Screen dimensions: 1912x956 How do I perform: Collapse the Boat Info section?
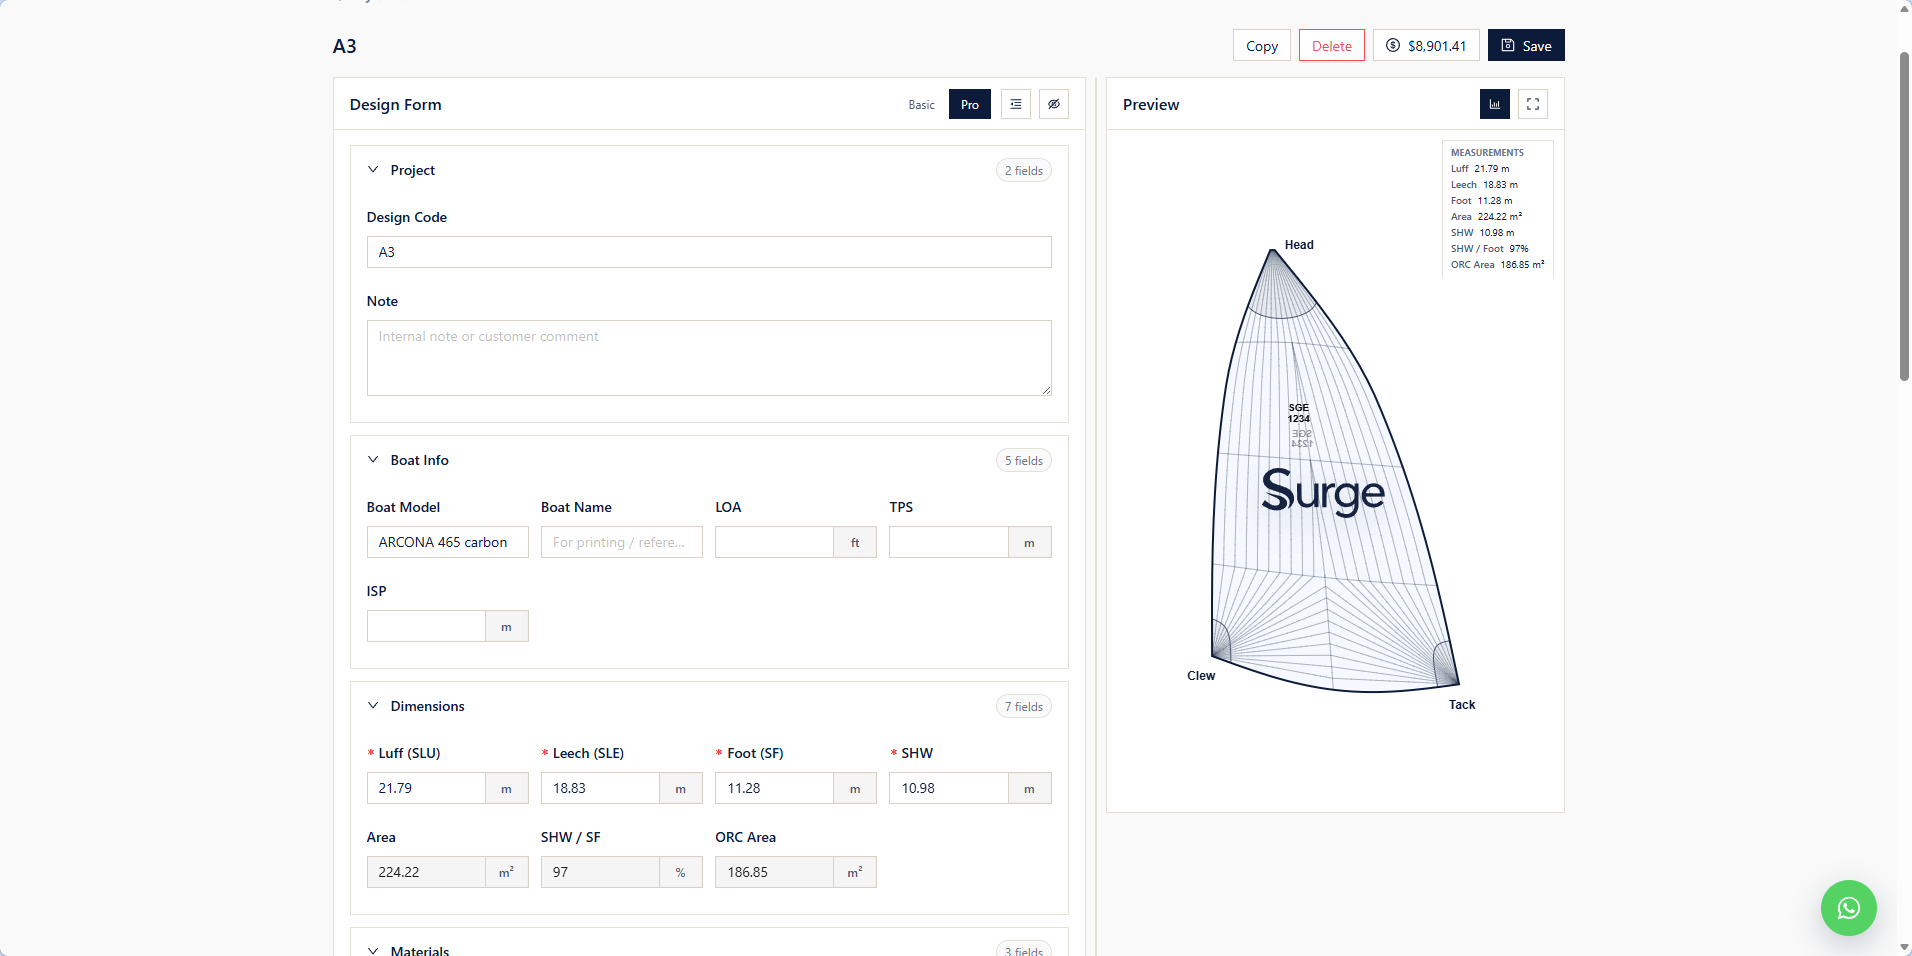pos(373,460)
